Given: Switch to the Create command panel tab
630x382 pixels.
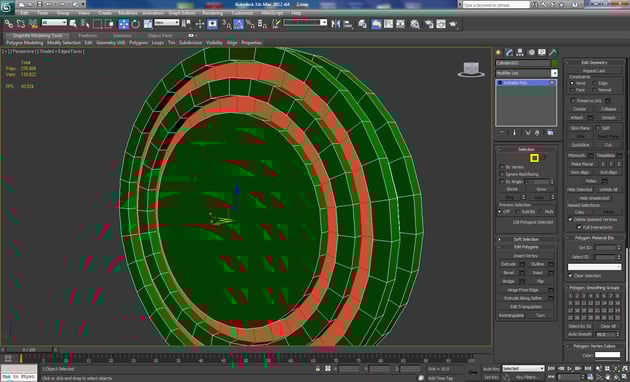Looking at the screenshot, I should coord(499,52).
